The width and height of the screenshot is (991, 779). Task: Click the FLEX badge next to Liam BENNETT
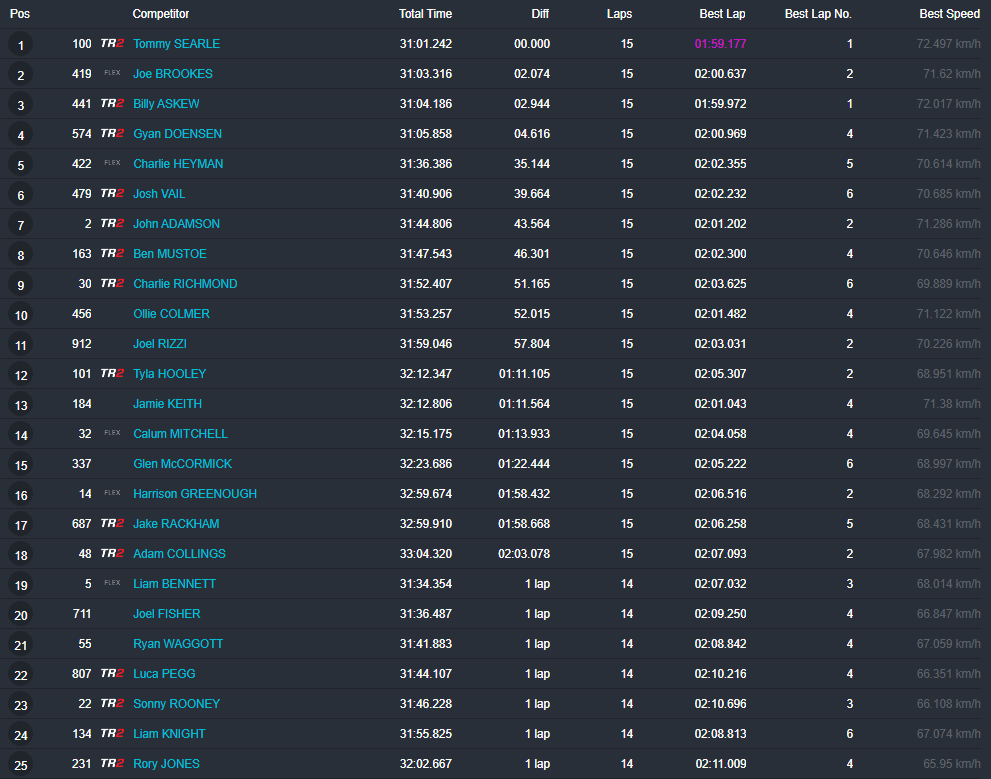[x=112, y=584]
